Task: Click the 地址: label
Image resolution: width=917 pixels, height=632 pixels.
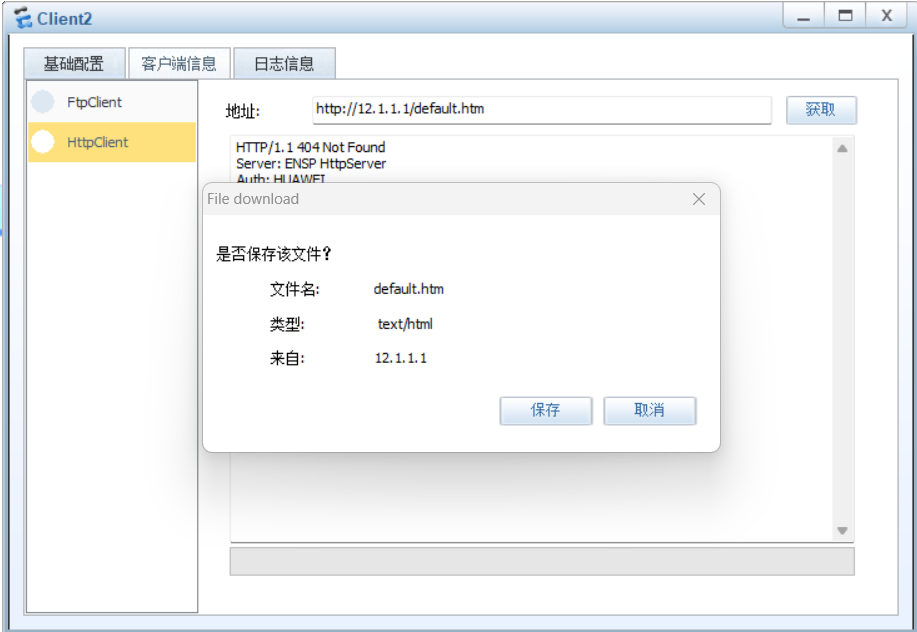Action: [243, 111]
